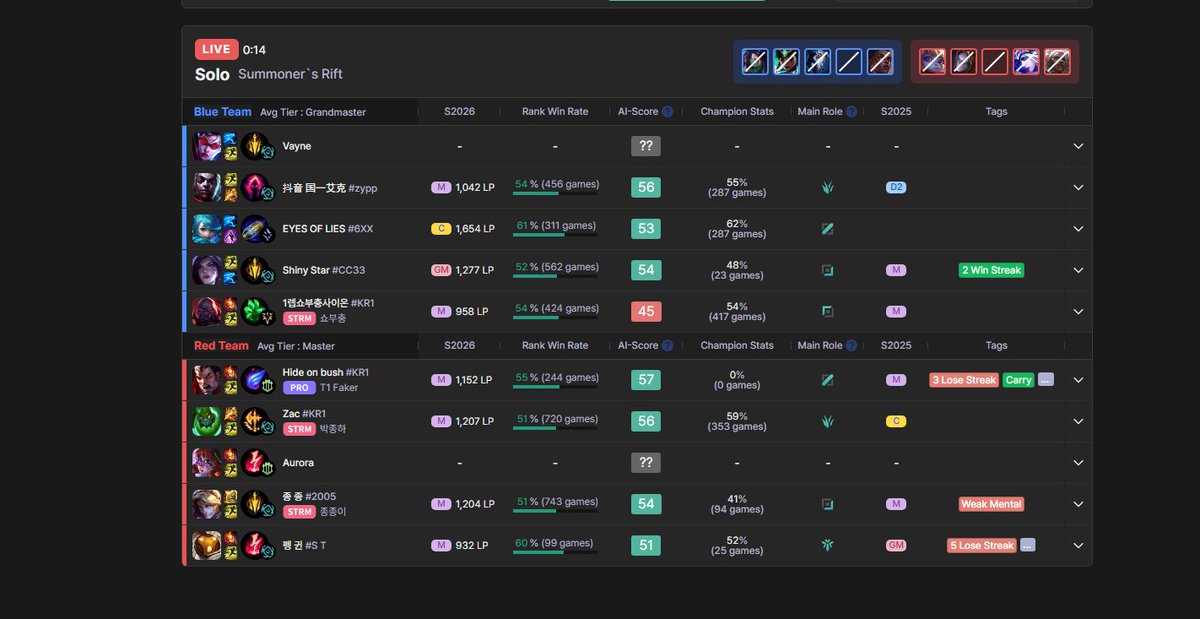The width and height of the screenshot is (1200, 619).
Task: Click champion portrait in Shiny Star row
Action: click(207, 270)
